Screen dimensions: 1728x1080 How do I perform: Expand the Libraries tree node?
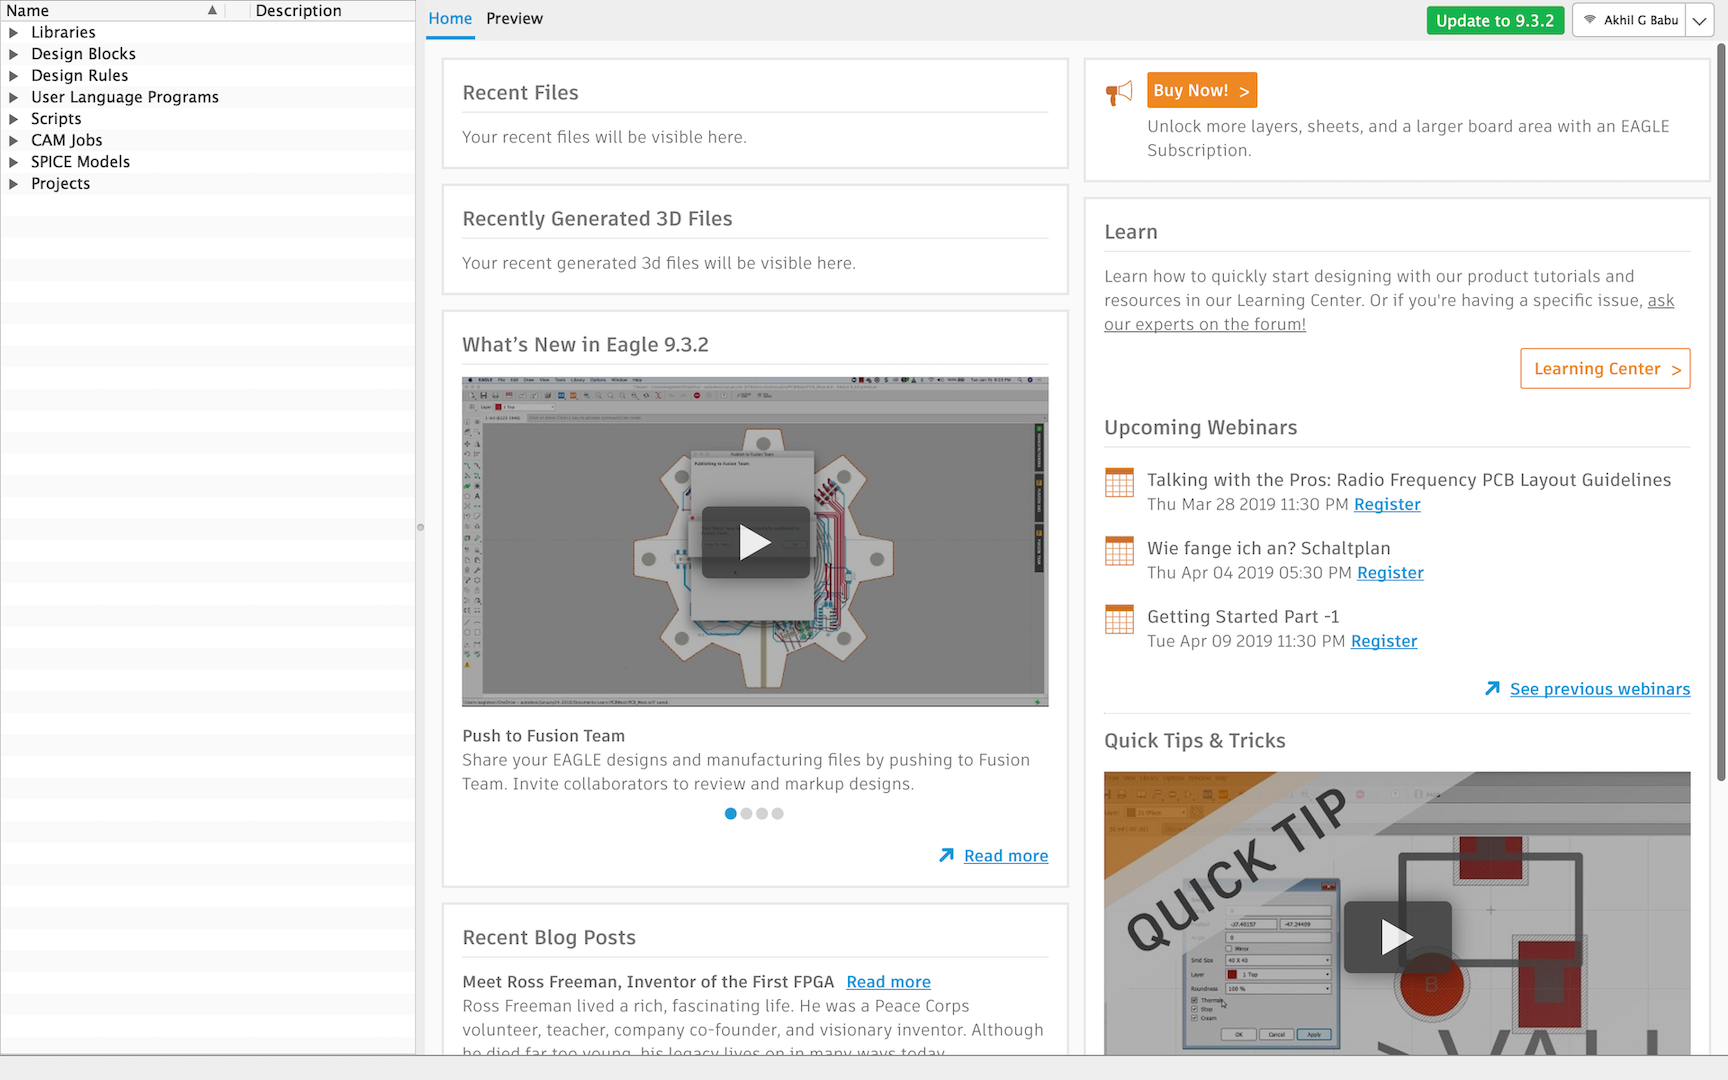(x=13, y=33)
